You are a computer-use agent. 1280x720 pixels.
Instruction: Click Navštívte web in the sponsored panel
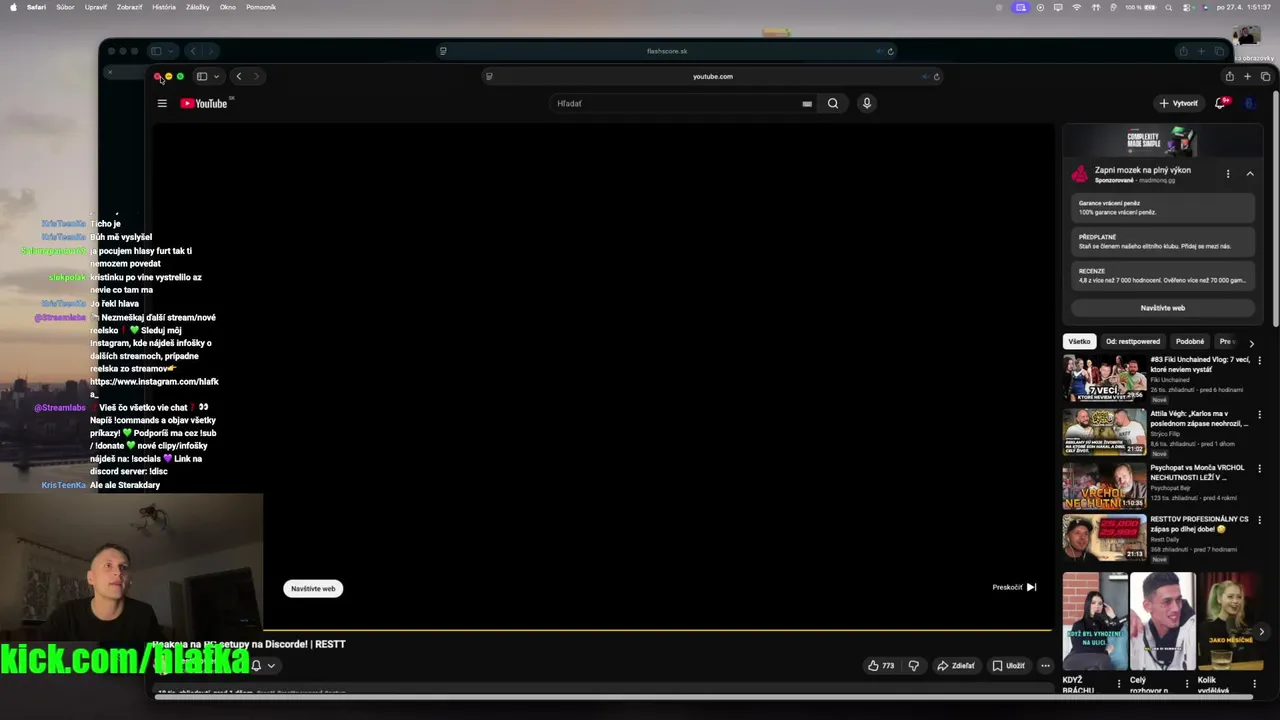1163,308
